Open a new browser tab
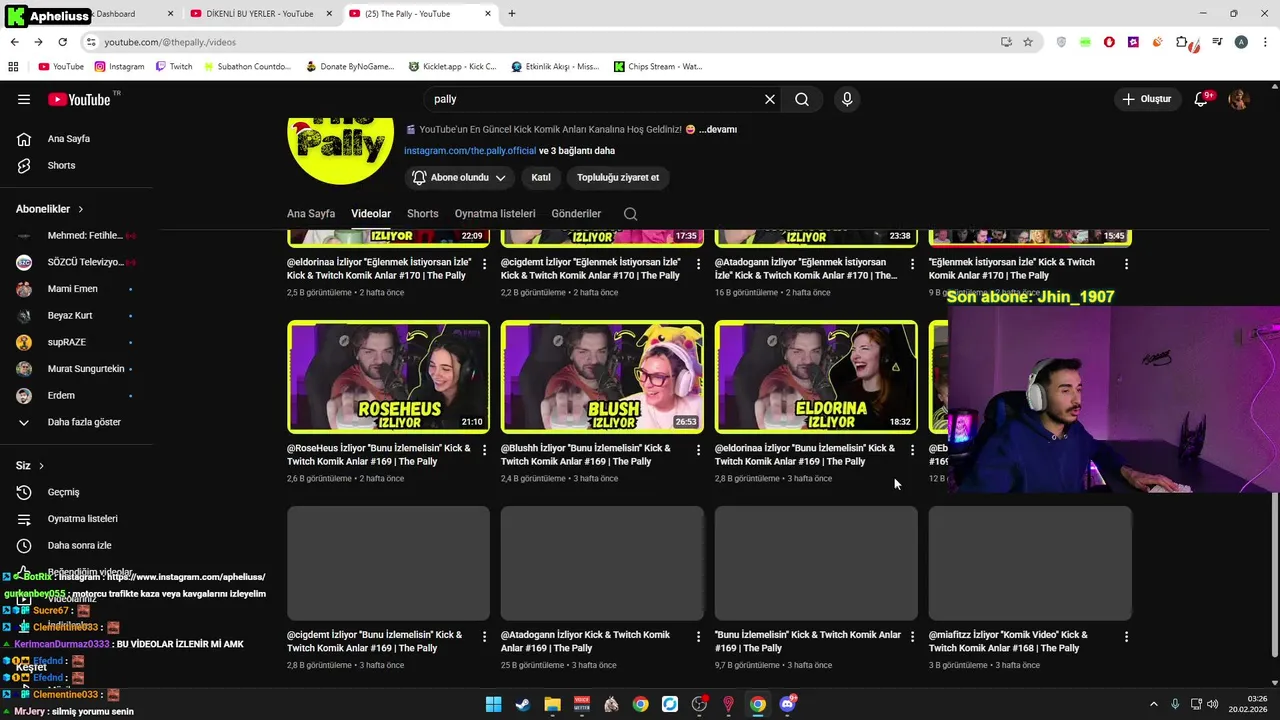This screenshot has width=1280, height=720. [512, 14]
